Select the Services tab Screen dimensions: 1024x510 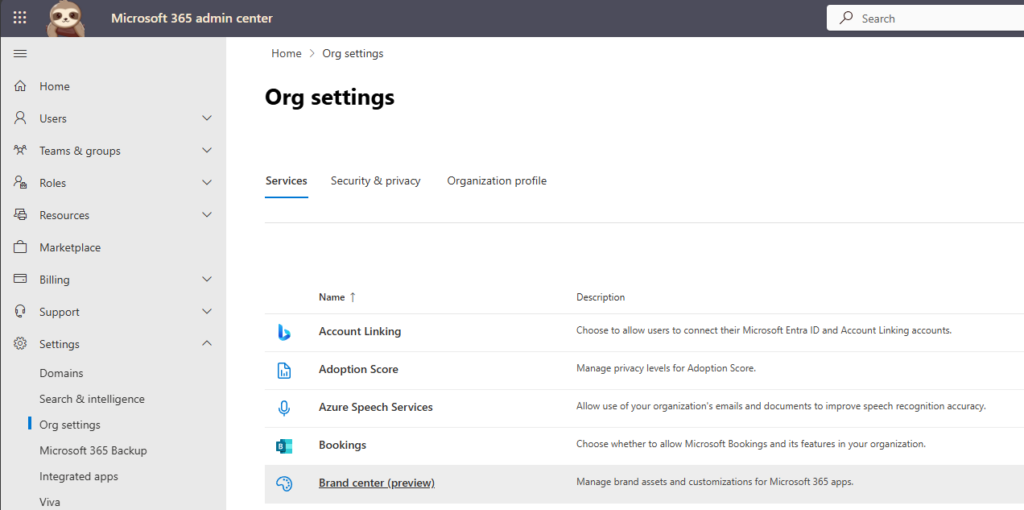[286, 181]
